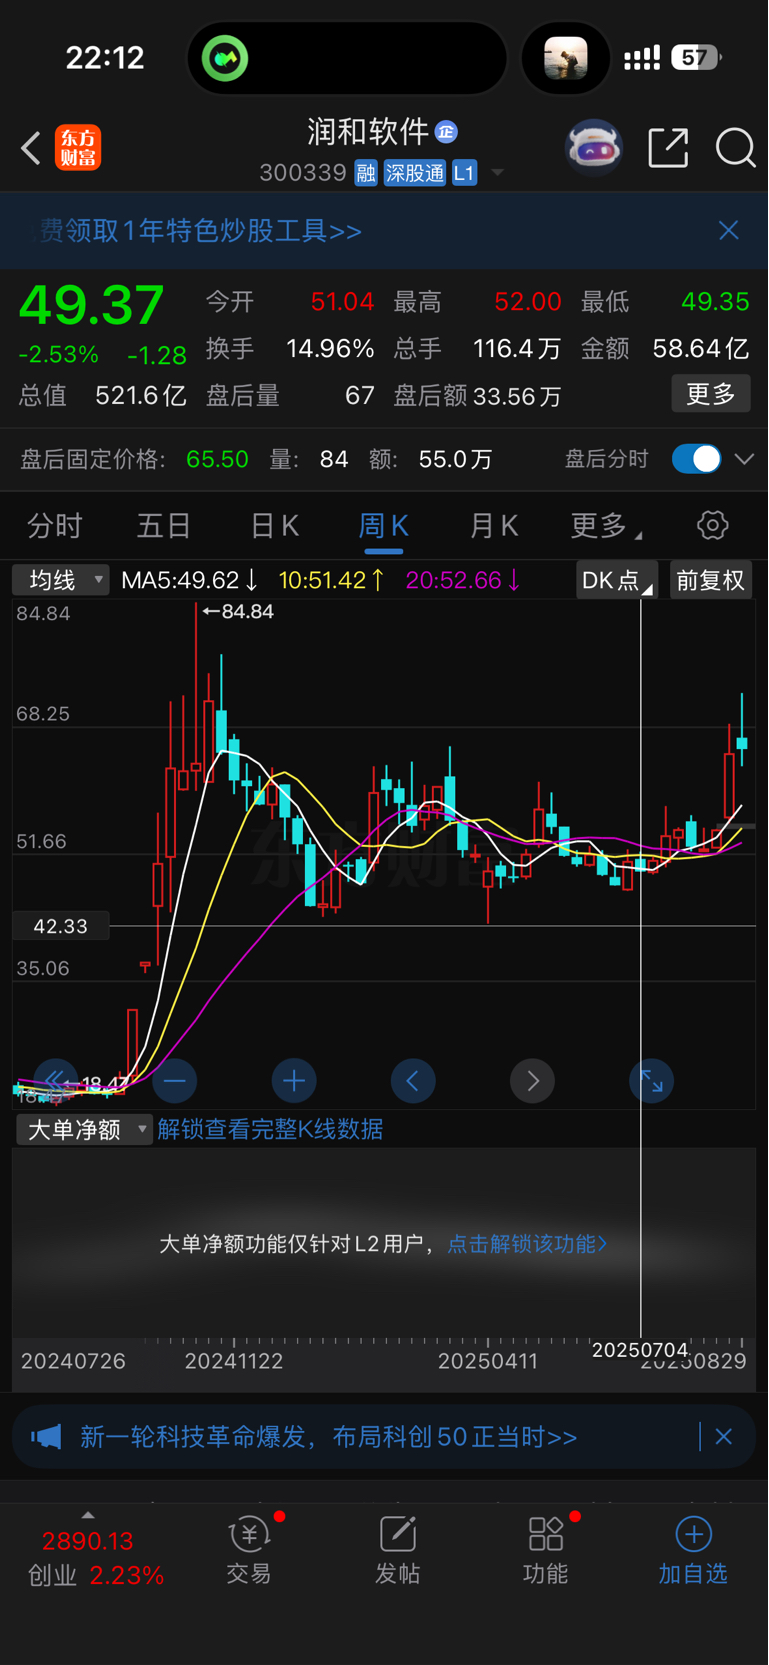
Task: Move chart left with arrow icon
Action: (413, 1081)
